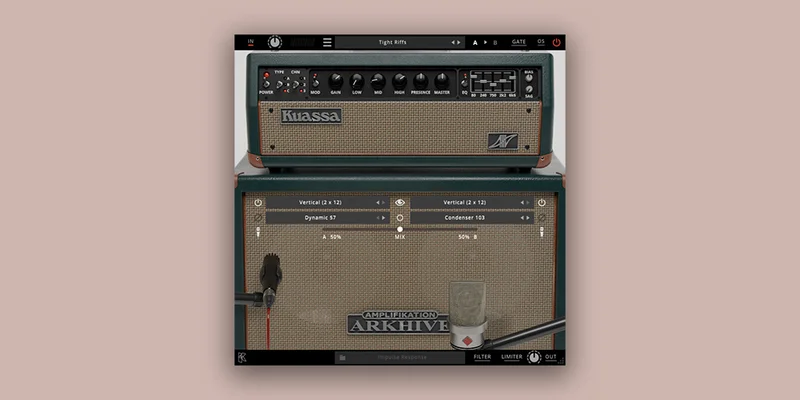Click the MASTER knob
Image resolution: width=800 pixels, height=400 pixels.
tap(442, 81)
